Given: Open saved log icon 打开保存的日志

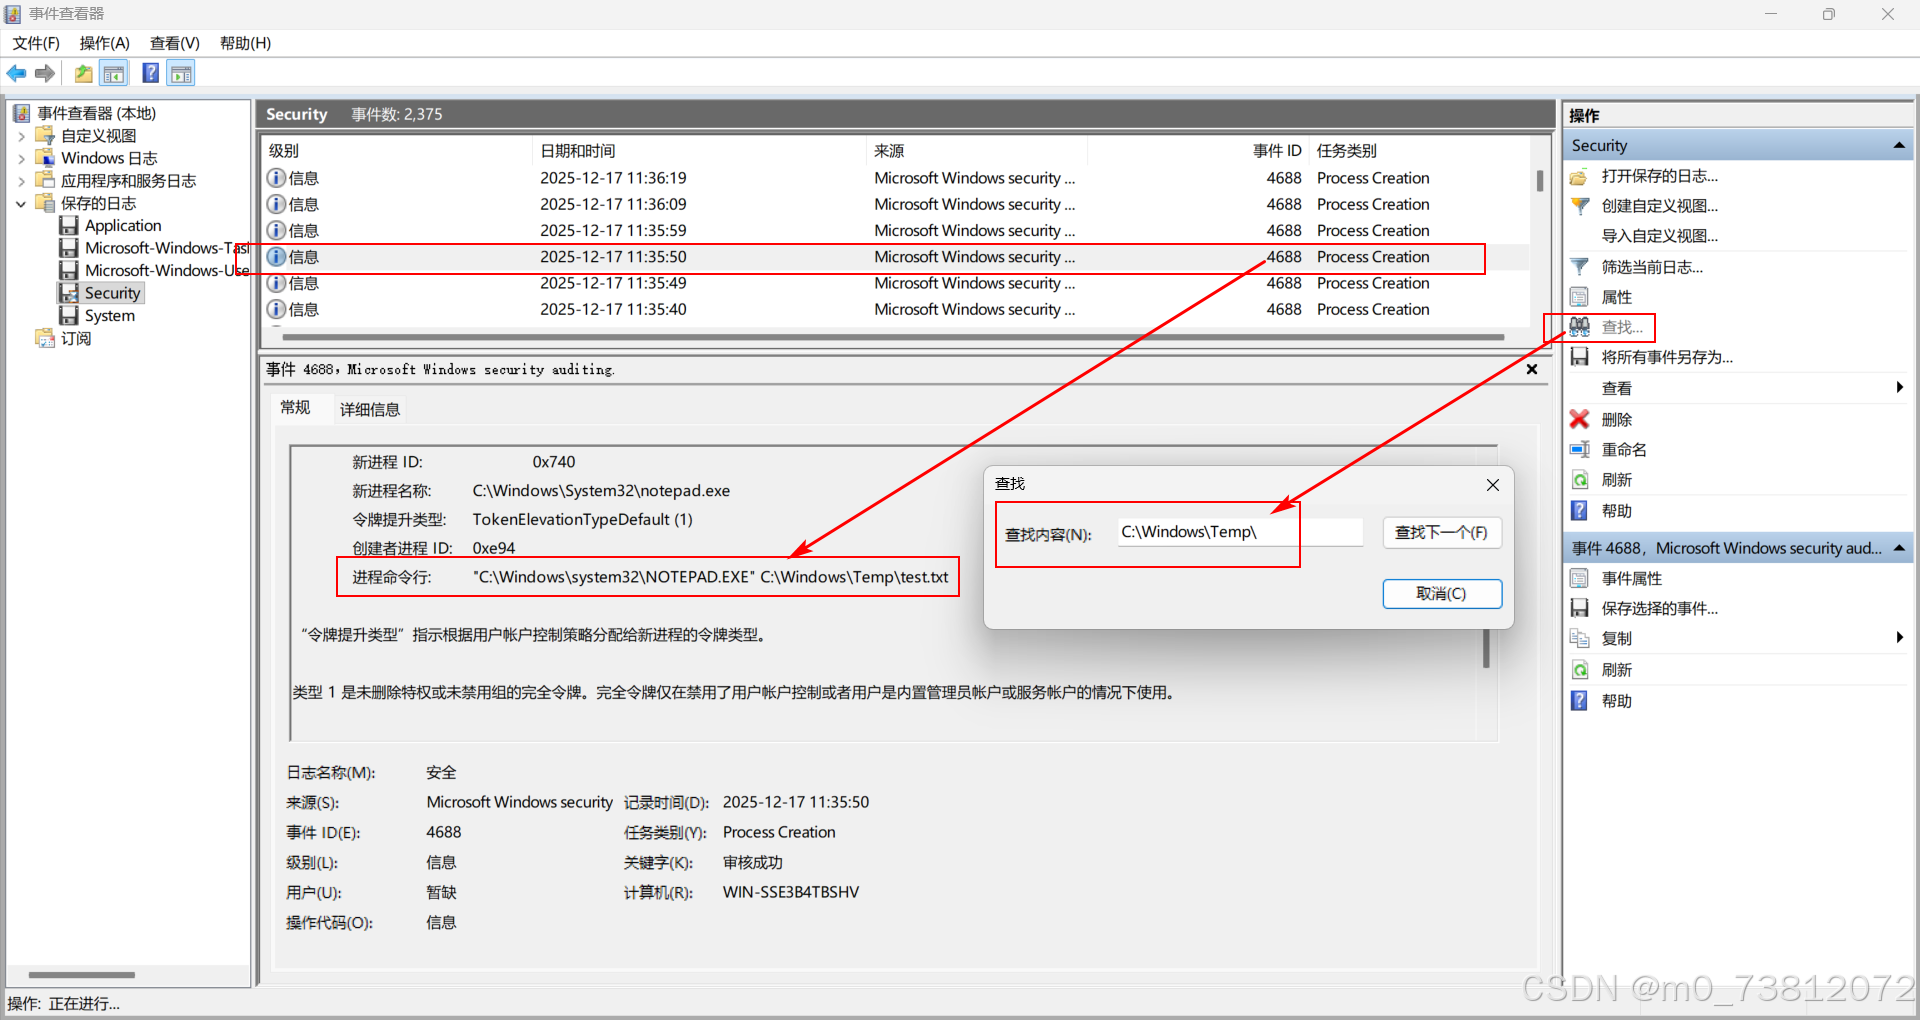Looking at the screenshot, I should tap(1579, 176).
